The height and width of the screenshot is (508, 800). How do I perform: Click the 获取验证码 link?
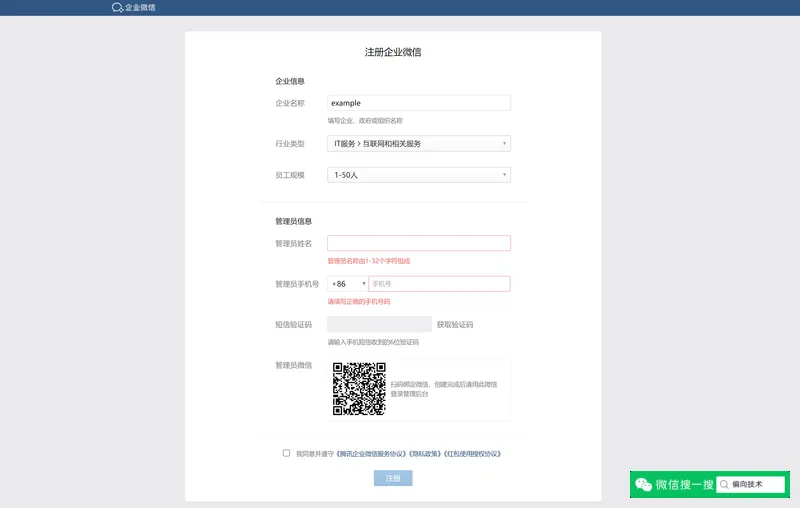[x=455, y=324]
